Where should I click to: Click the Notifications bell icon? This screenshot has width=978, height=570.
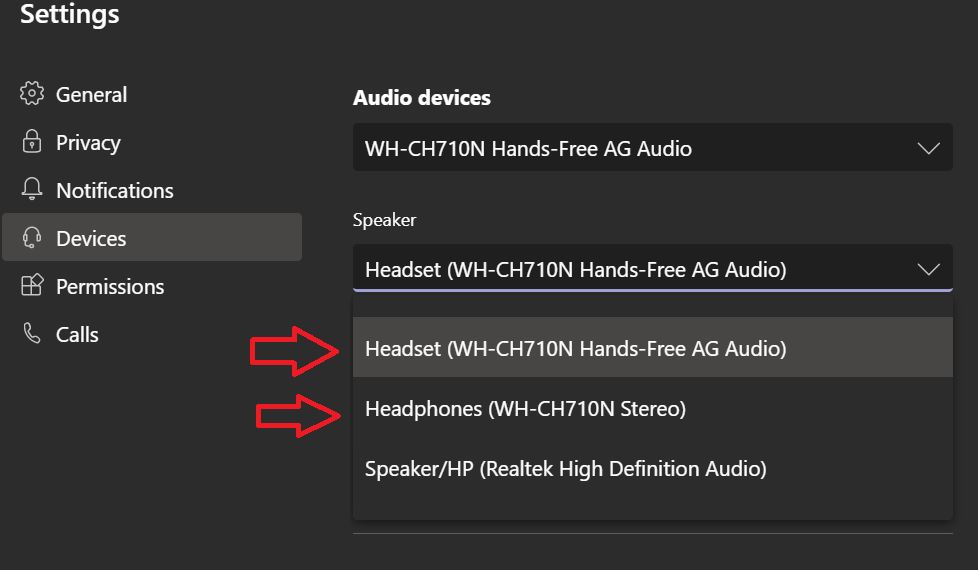click(x=32, y=189)
